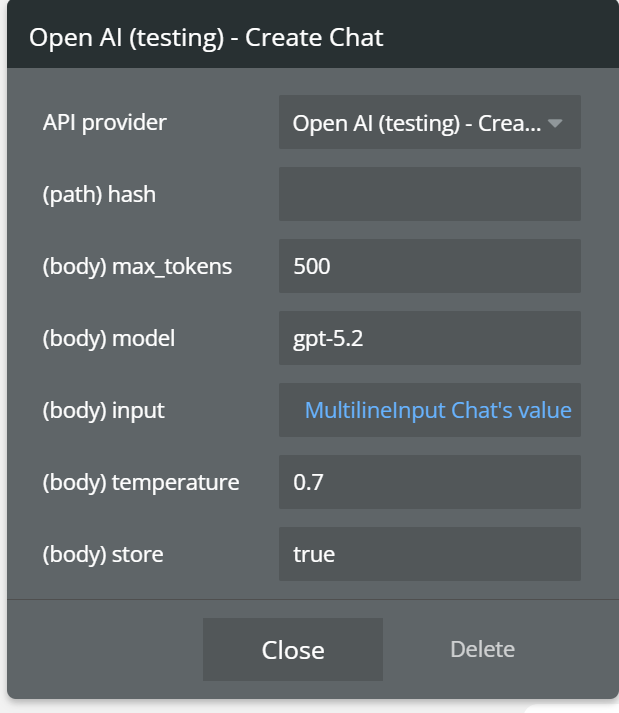The height and width of the screenshot is (713, 619).
Task: Click the API provider dropdown arrow
Action: tap(556, 123)
